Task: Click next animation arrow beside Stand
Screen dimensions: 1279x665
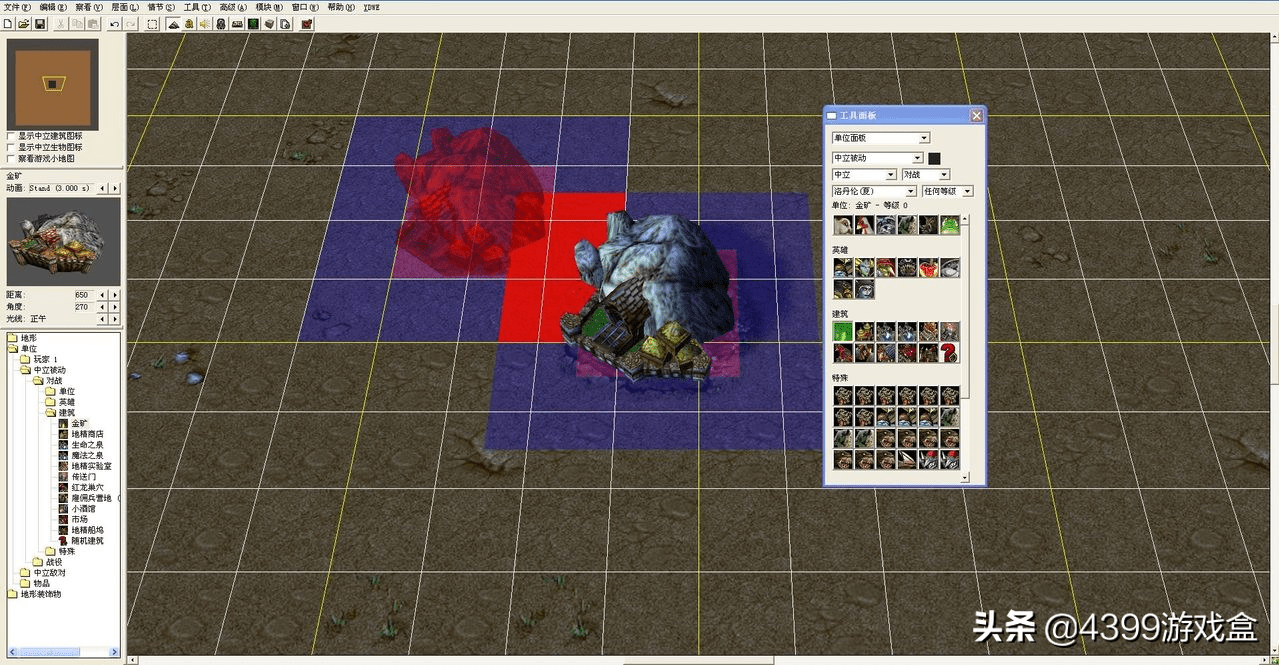Action: click(115, 188)
